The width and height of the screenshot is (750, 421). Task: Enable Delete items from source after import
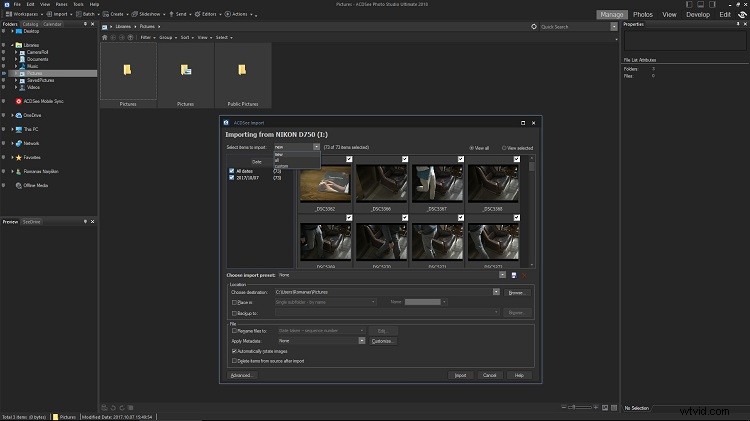[234, 361]
